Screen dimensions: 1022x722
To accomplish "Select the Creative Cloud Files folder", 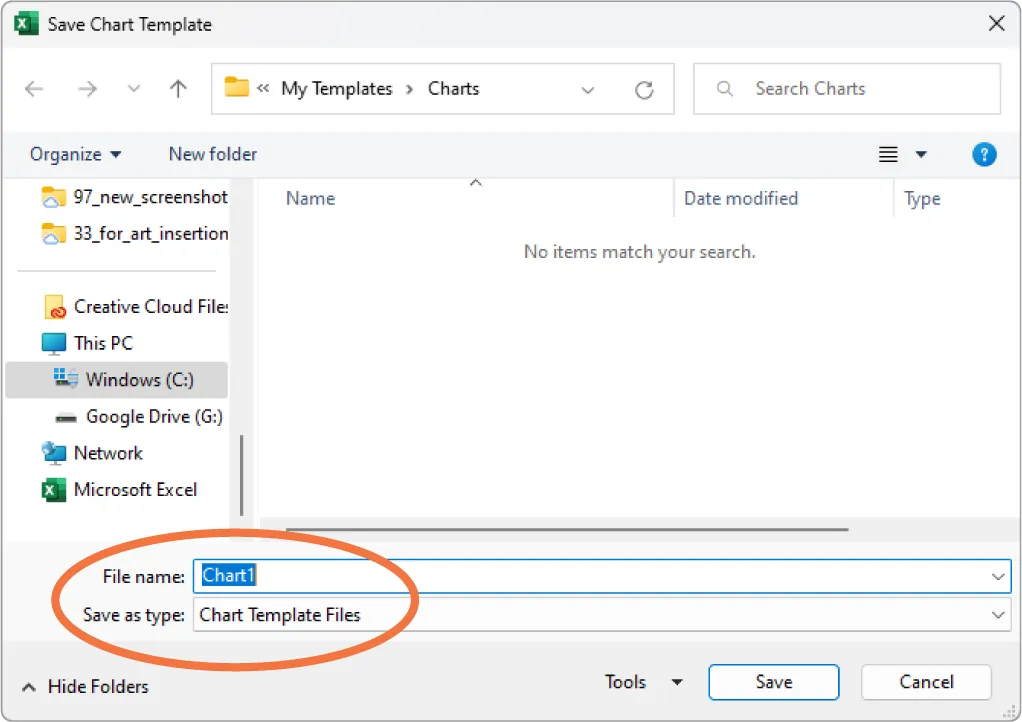I will click(140, 306).
